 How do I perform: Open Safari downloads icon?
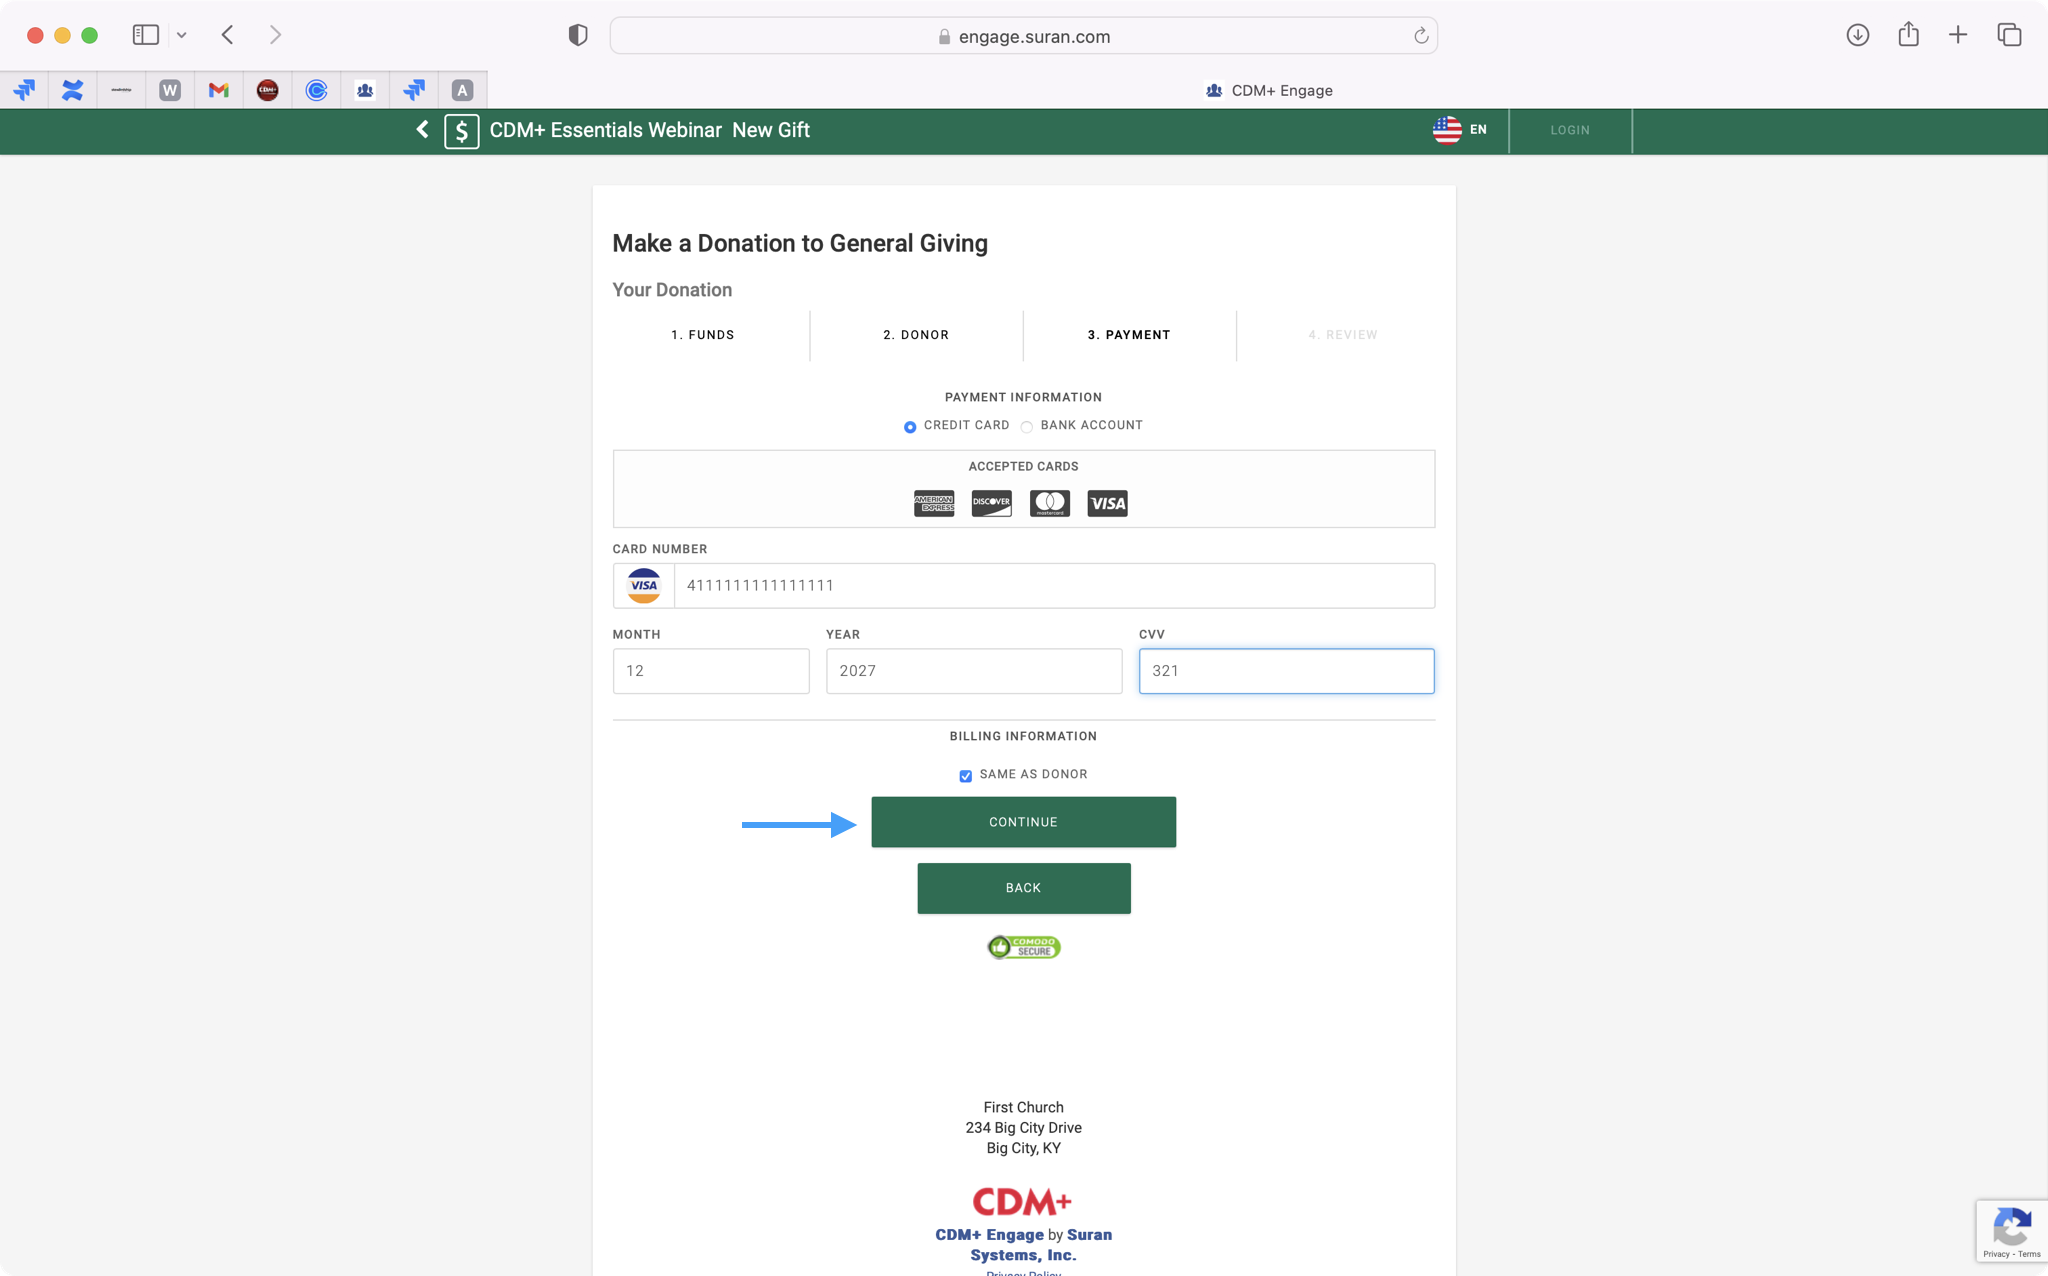click(x=1857, y=35)
